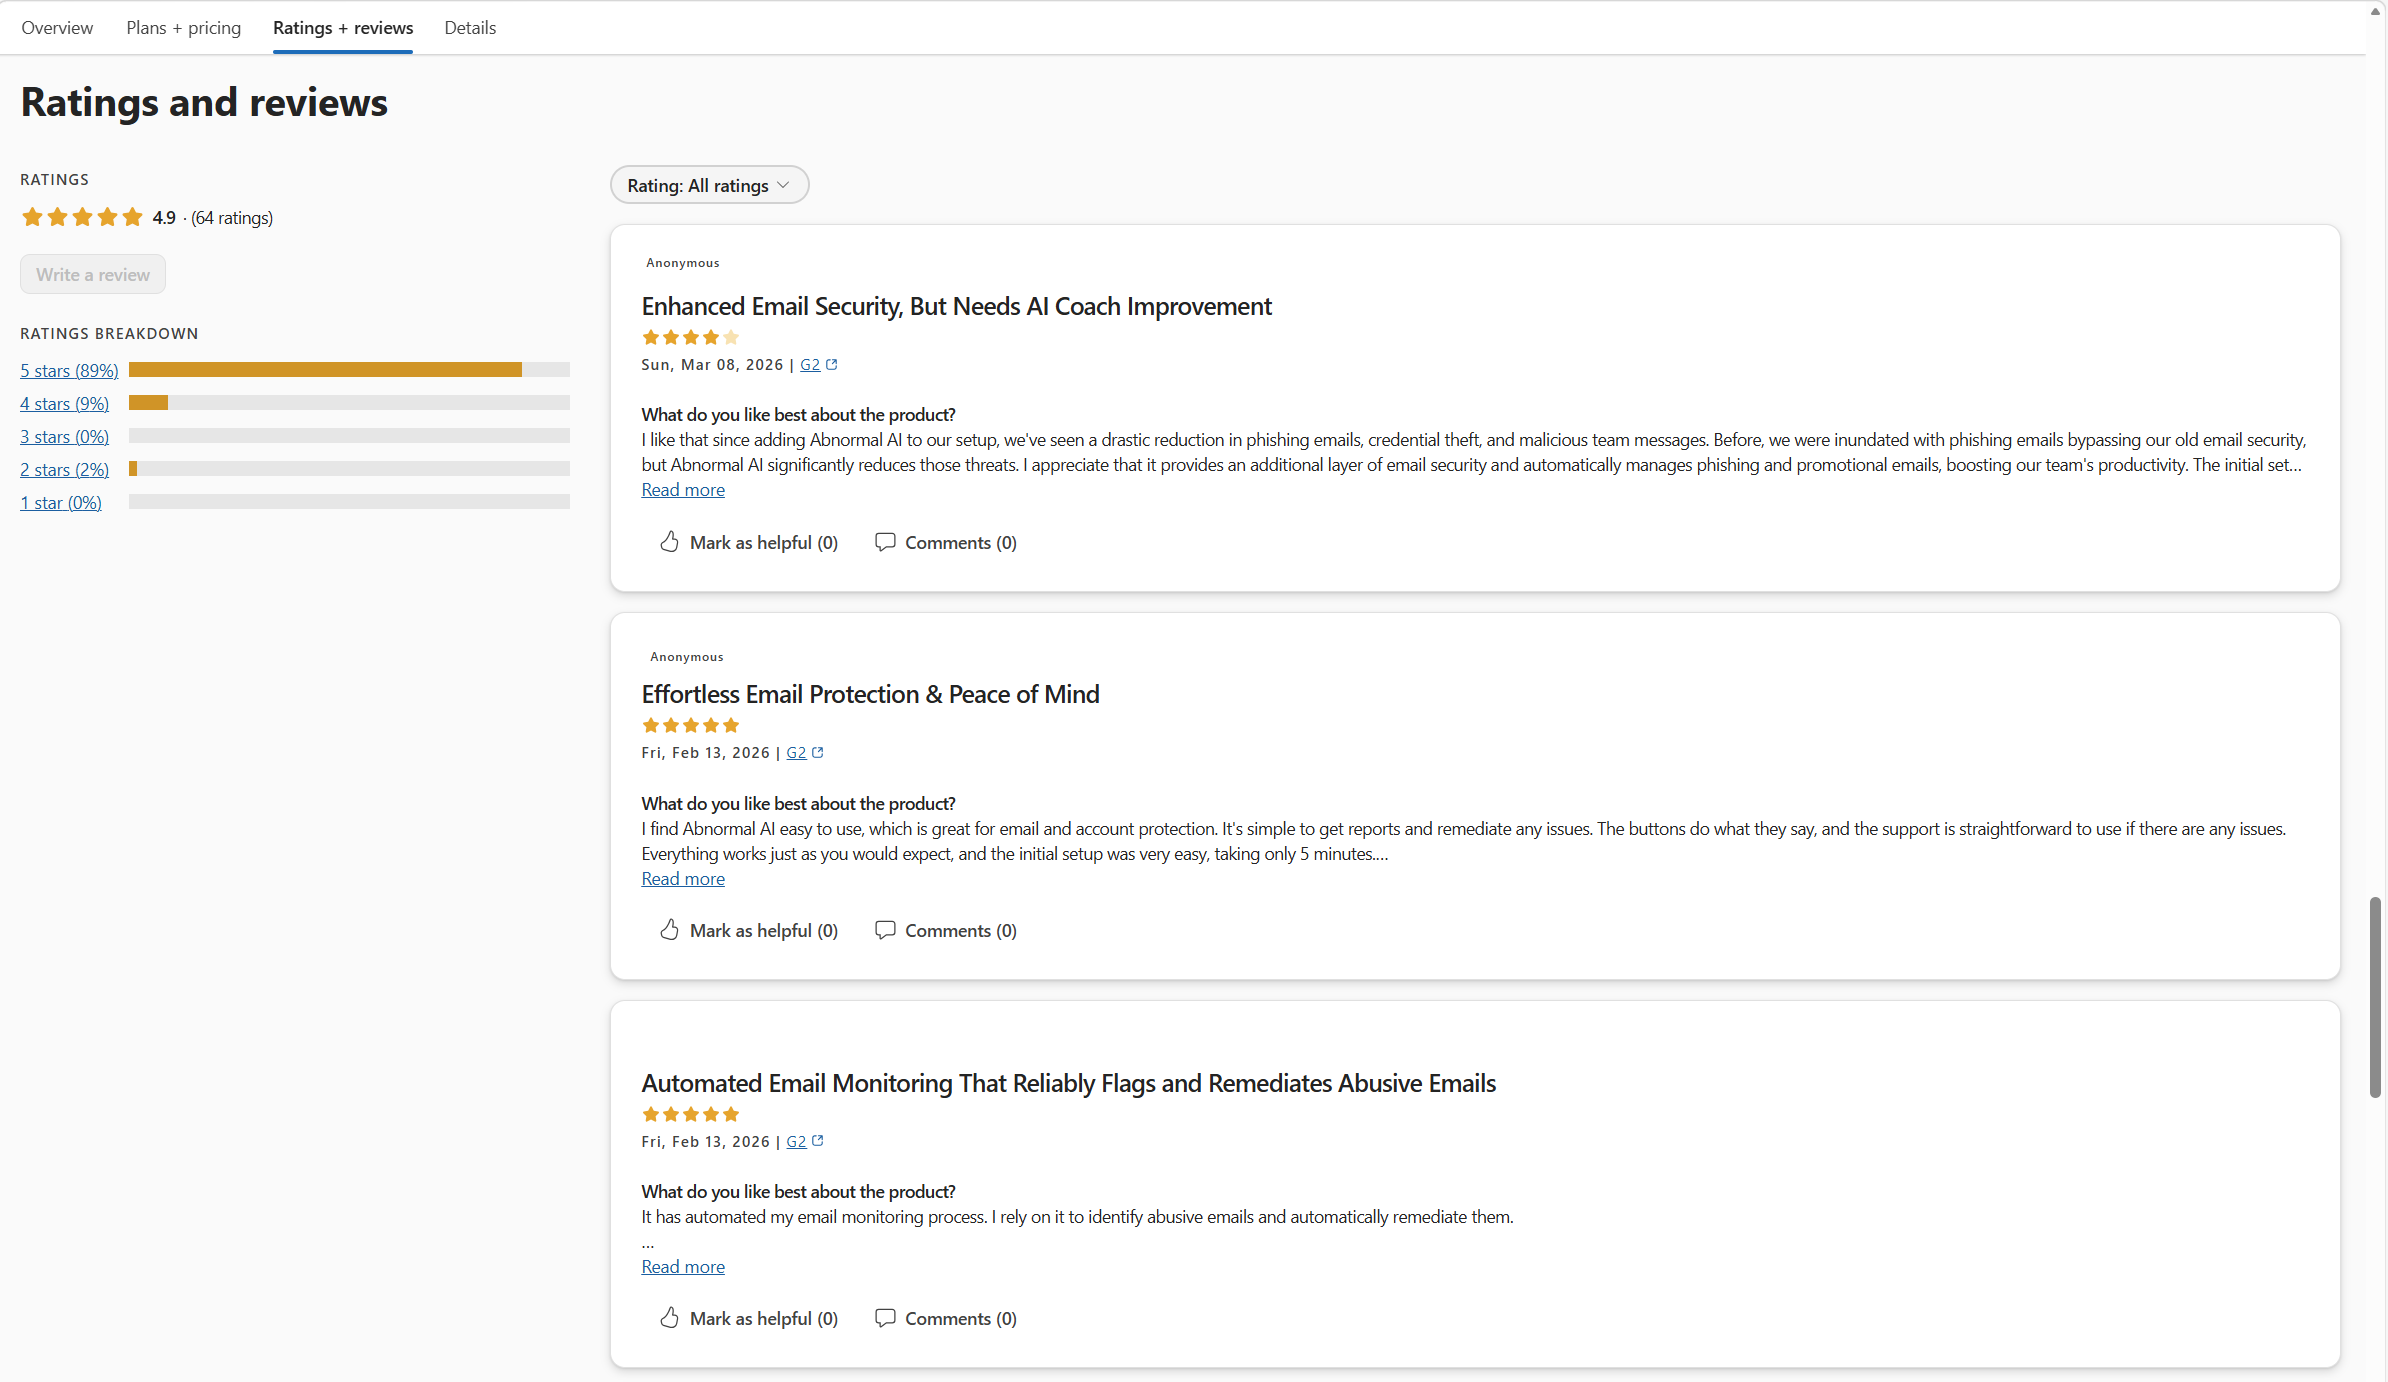Image resolution: width=2388 pixels, height=1382 pixels.
Task: Click the 'RATINGS BREAKDOWN' label
Action: [109, 333]
